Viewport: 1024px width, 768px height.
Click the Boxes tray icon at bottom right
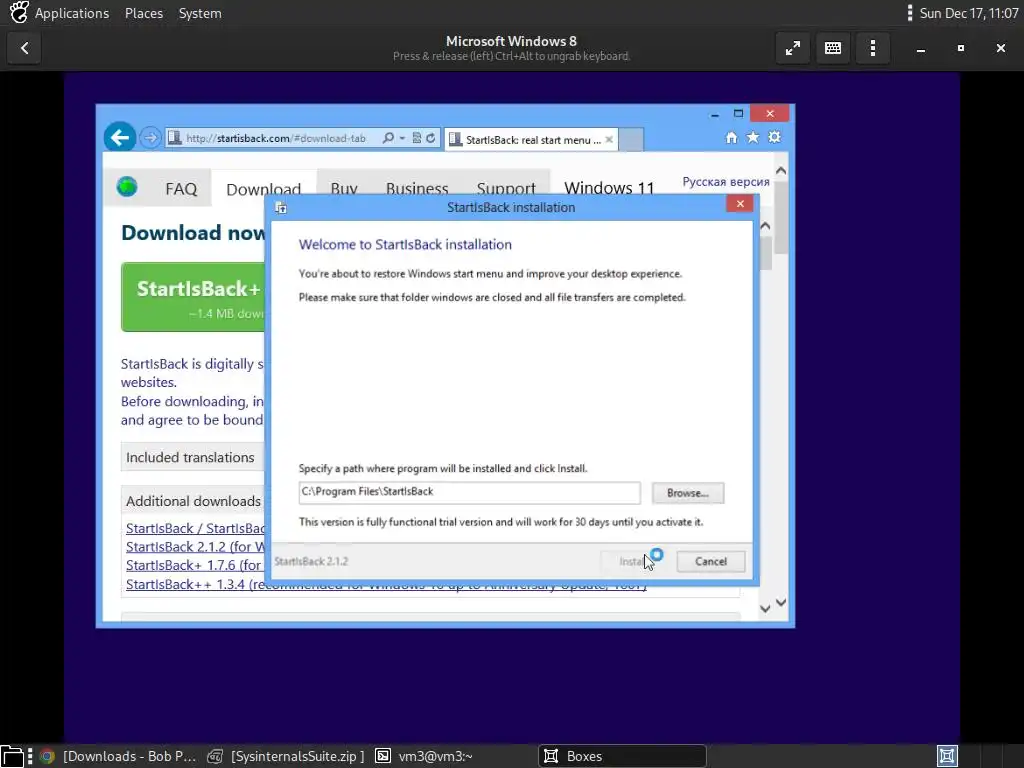947,756
